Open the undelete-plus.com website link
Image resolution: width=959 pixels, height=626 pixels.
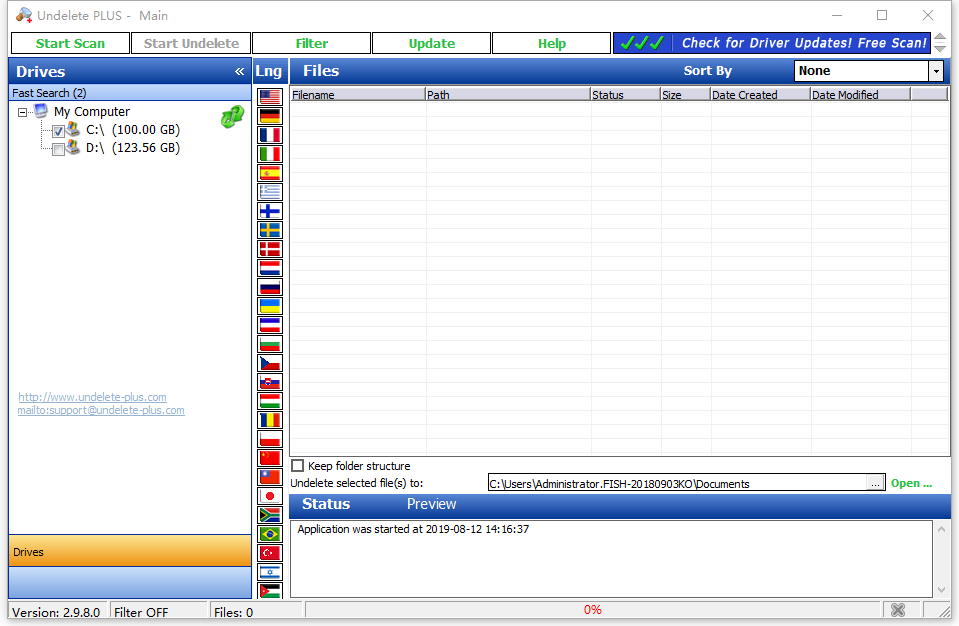click(92, 397)
